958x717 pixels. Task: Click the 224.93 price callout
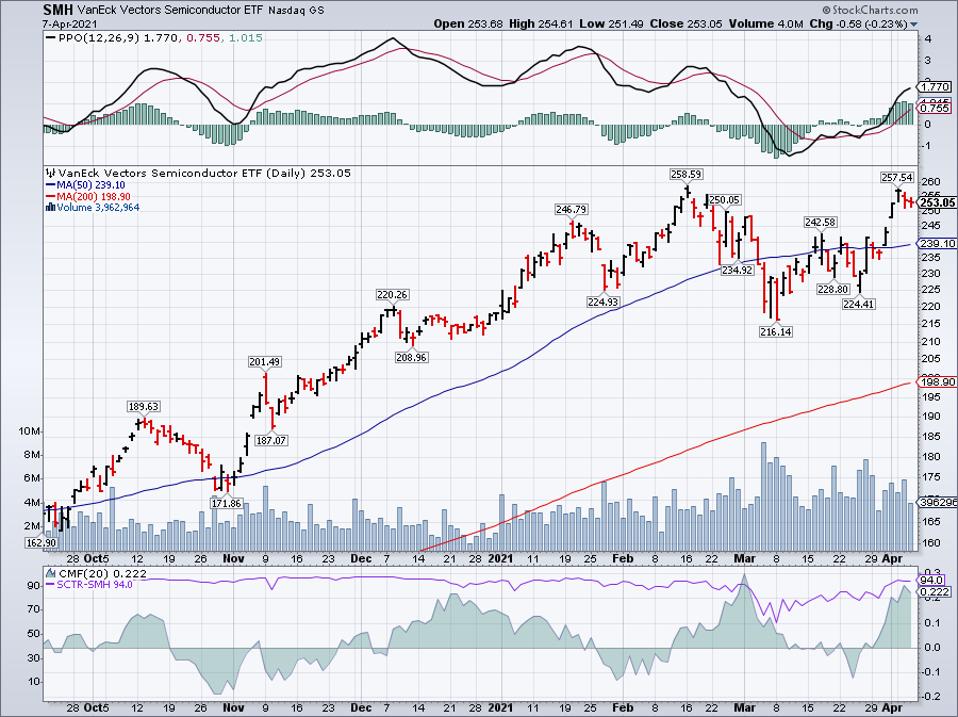[x=603, y=301]
